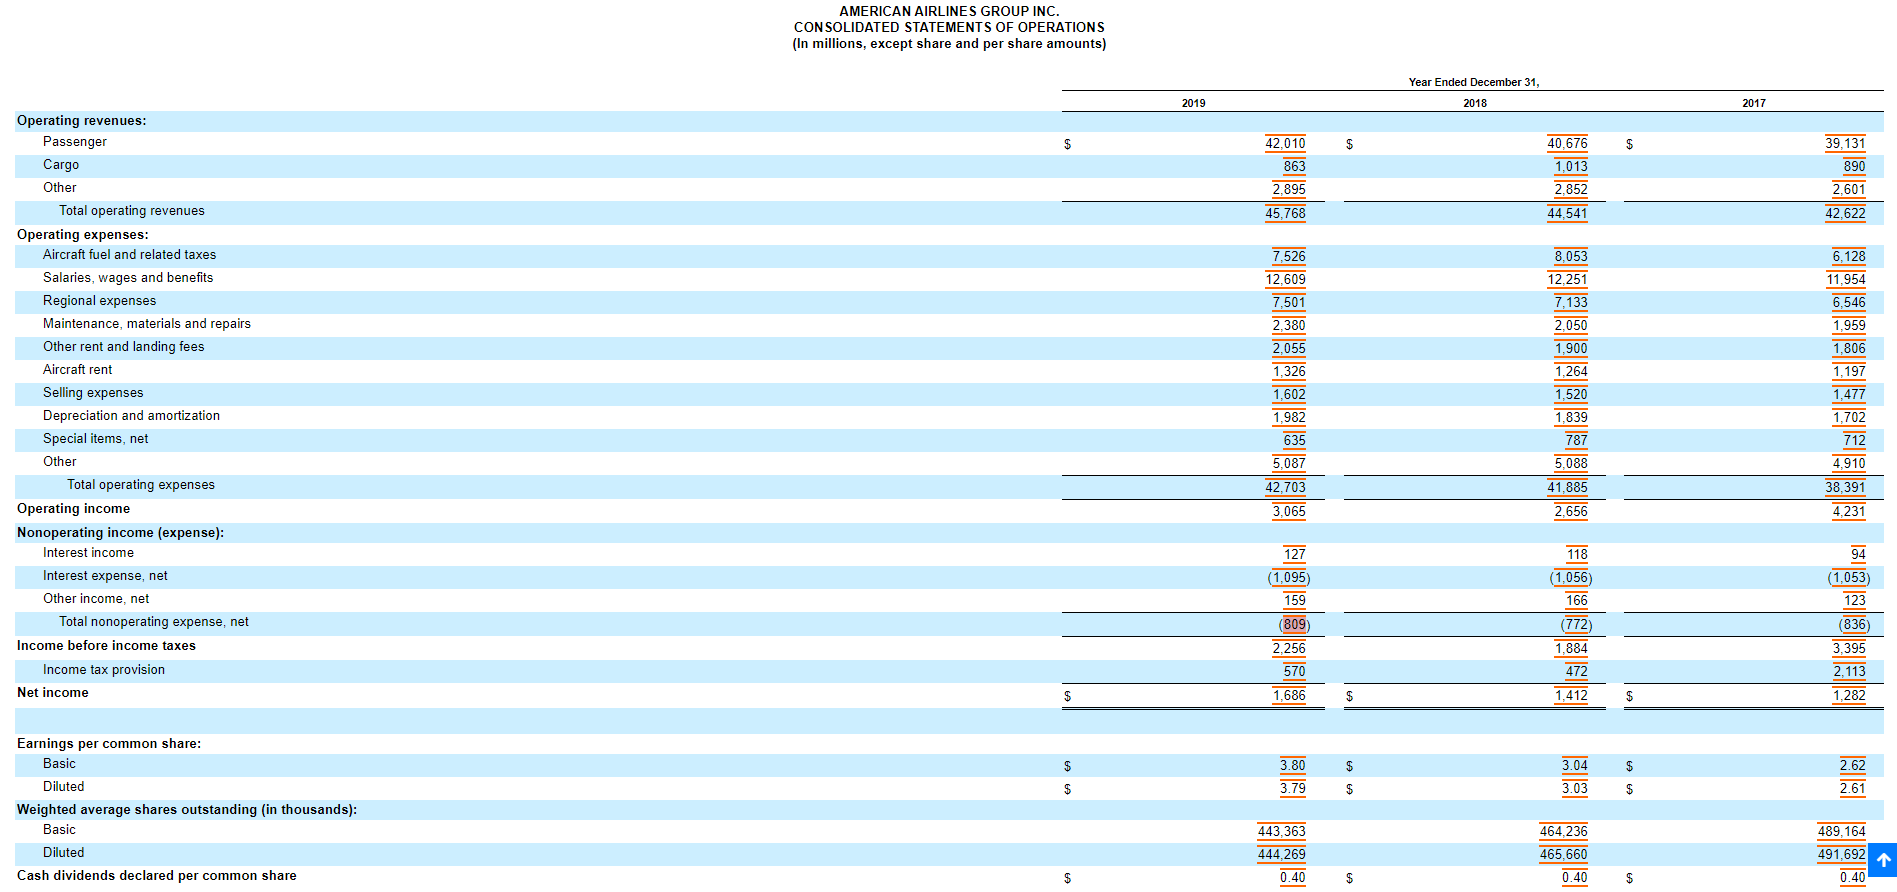This screenshot has height=892, width=1897.
Task: Select 2019 Total operating expenses 42,703
Action: click(x=1285, y=488)
